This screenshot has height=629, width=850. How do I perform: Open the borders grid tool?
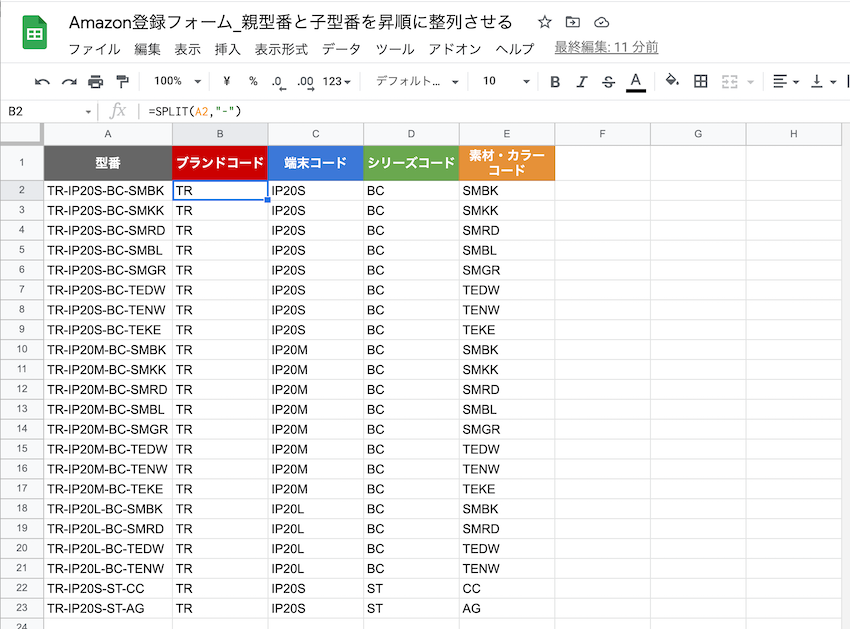(x=701, y=82)
